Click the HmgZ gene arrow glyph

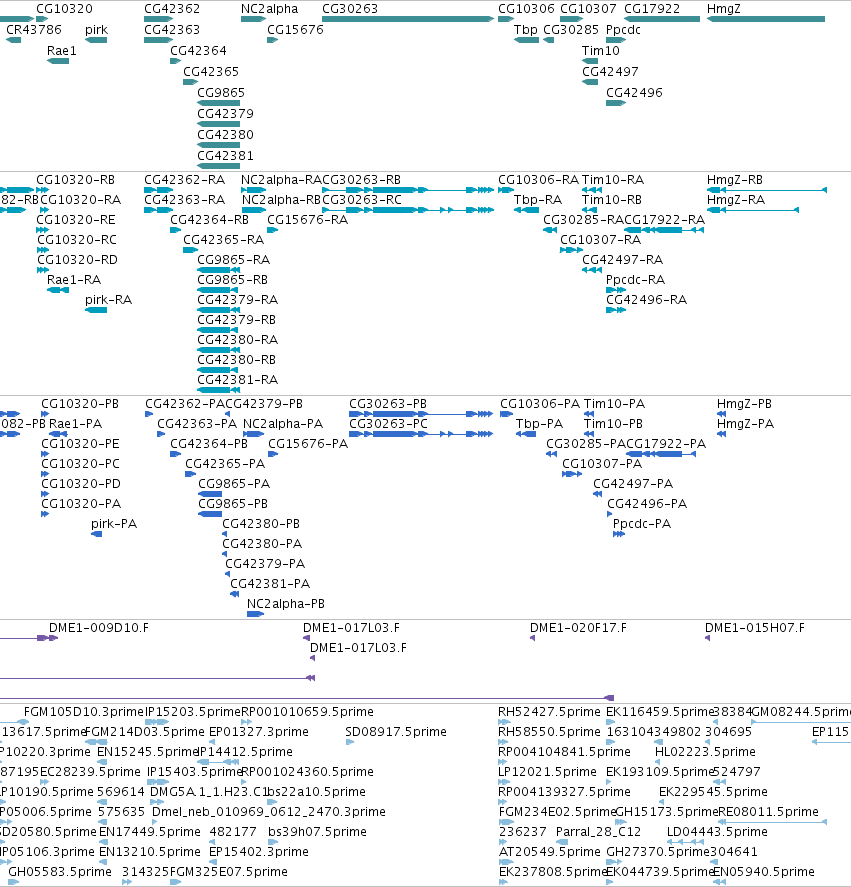pyautogui.click(x=766, y=19)
